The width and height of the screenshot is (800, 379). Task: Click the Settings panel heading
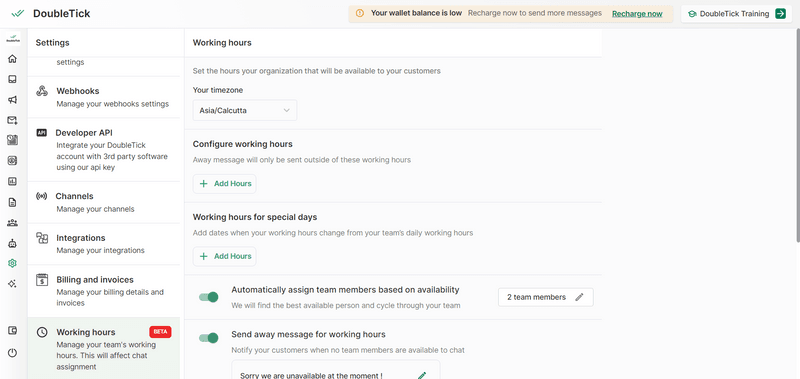point(53,43)
